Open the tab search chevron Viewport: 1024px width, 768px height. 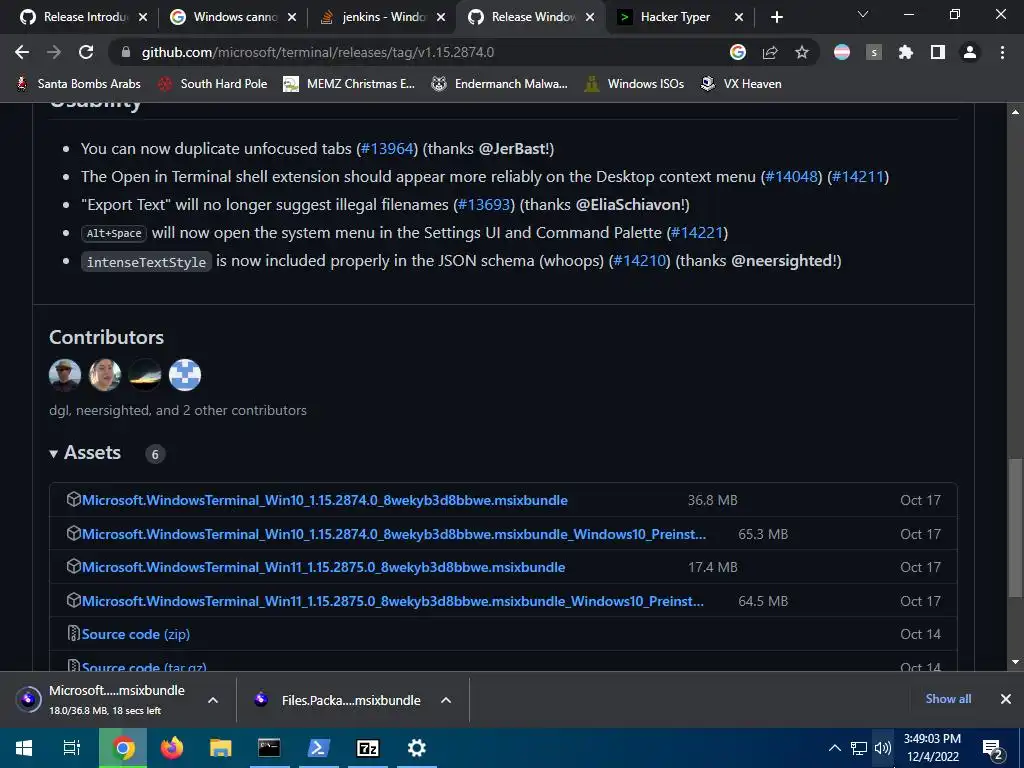(863, 14)
